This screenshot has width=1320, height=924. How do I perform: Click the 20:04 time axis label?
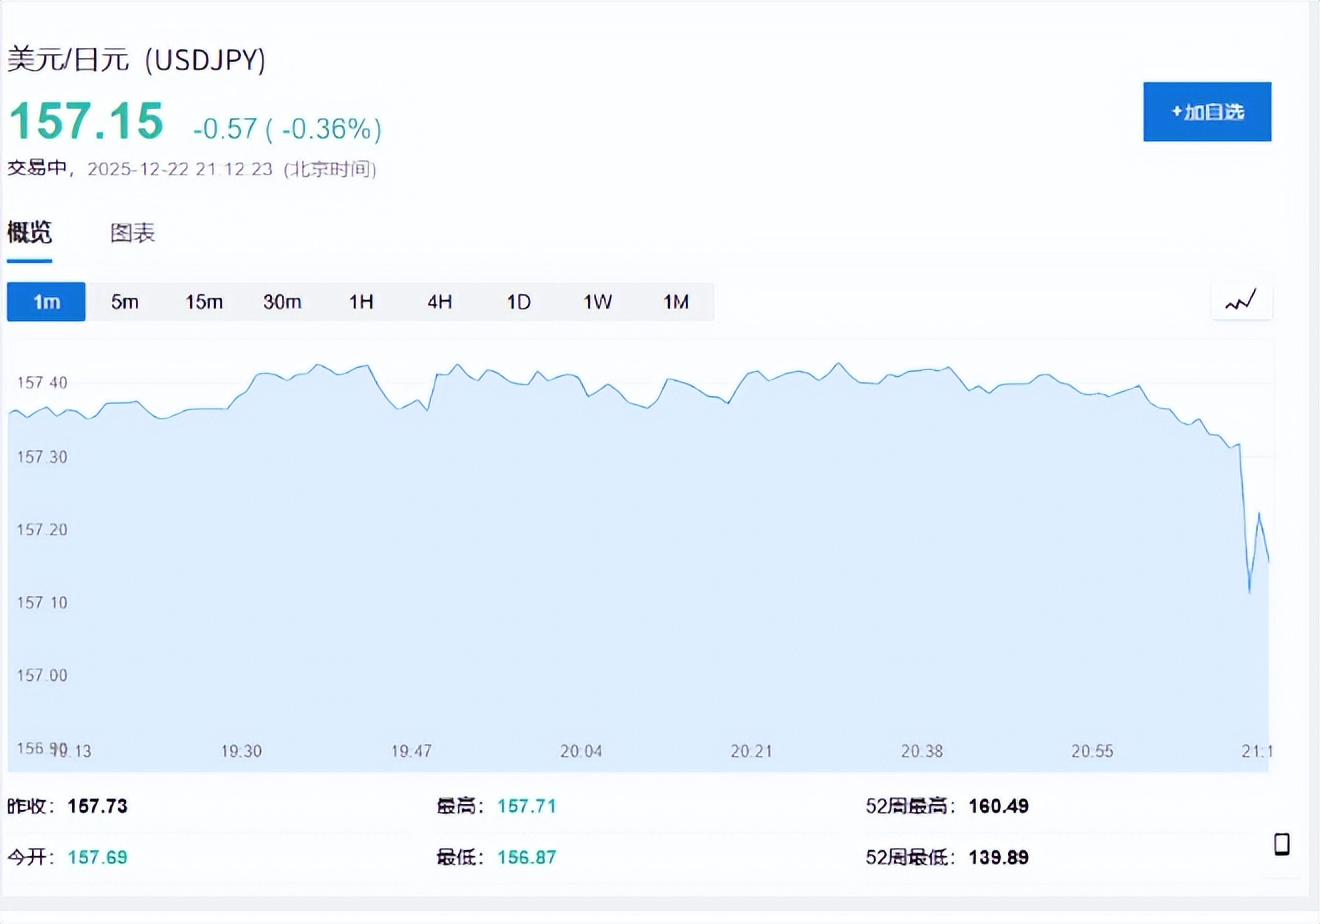(581, 751)
